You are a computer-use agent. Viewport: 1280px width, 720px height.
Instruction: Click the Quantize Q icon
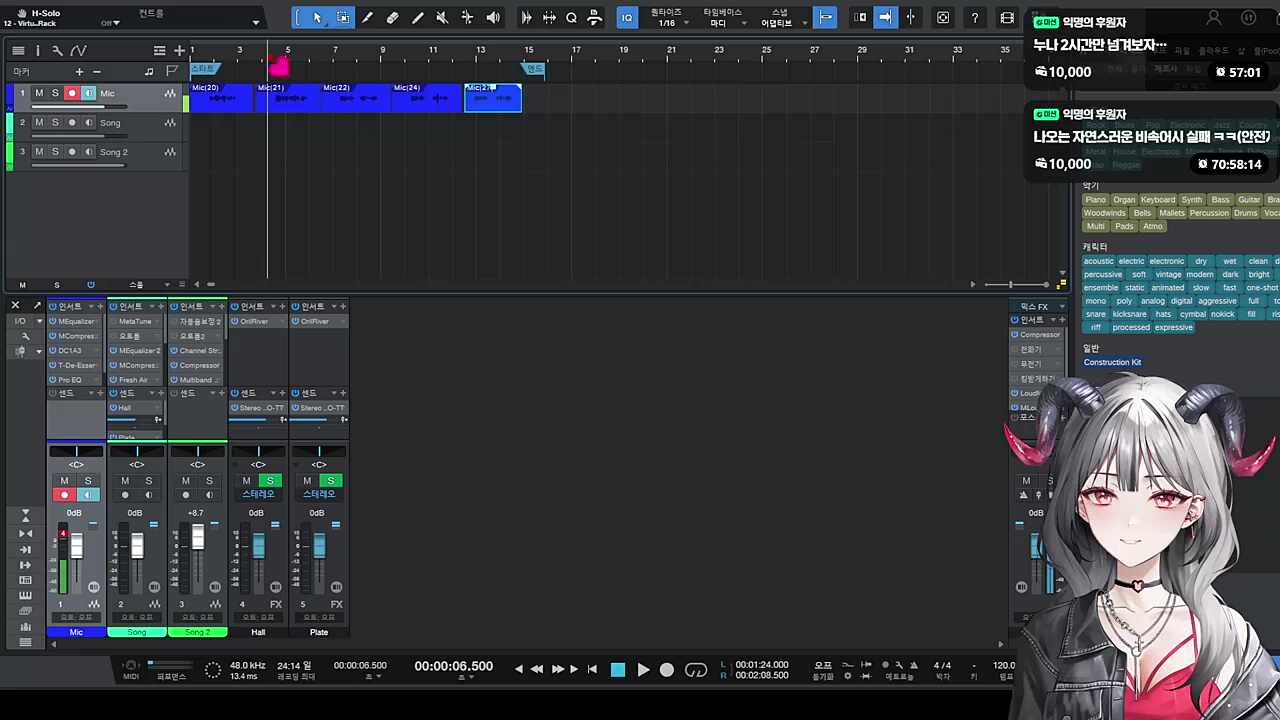coord(571,18)
